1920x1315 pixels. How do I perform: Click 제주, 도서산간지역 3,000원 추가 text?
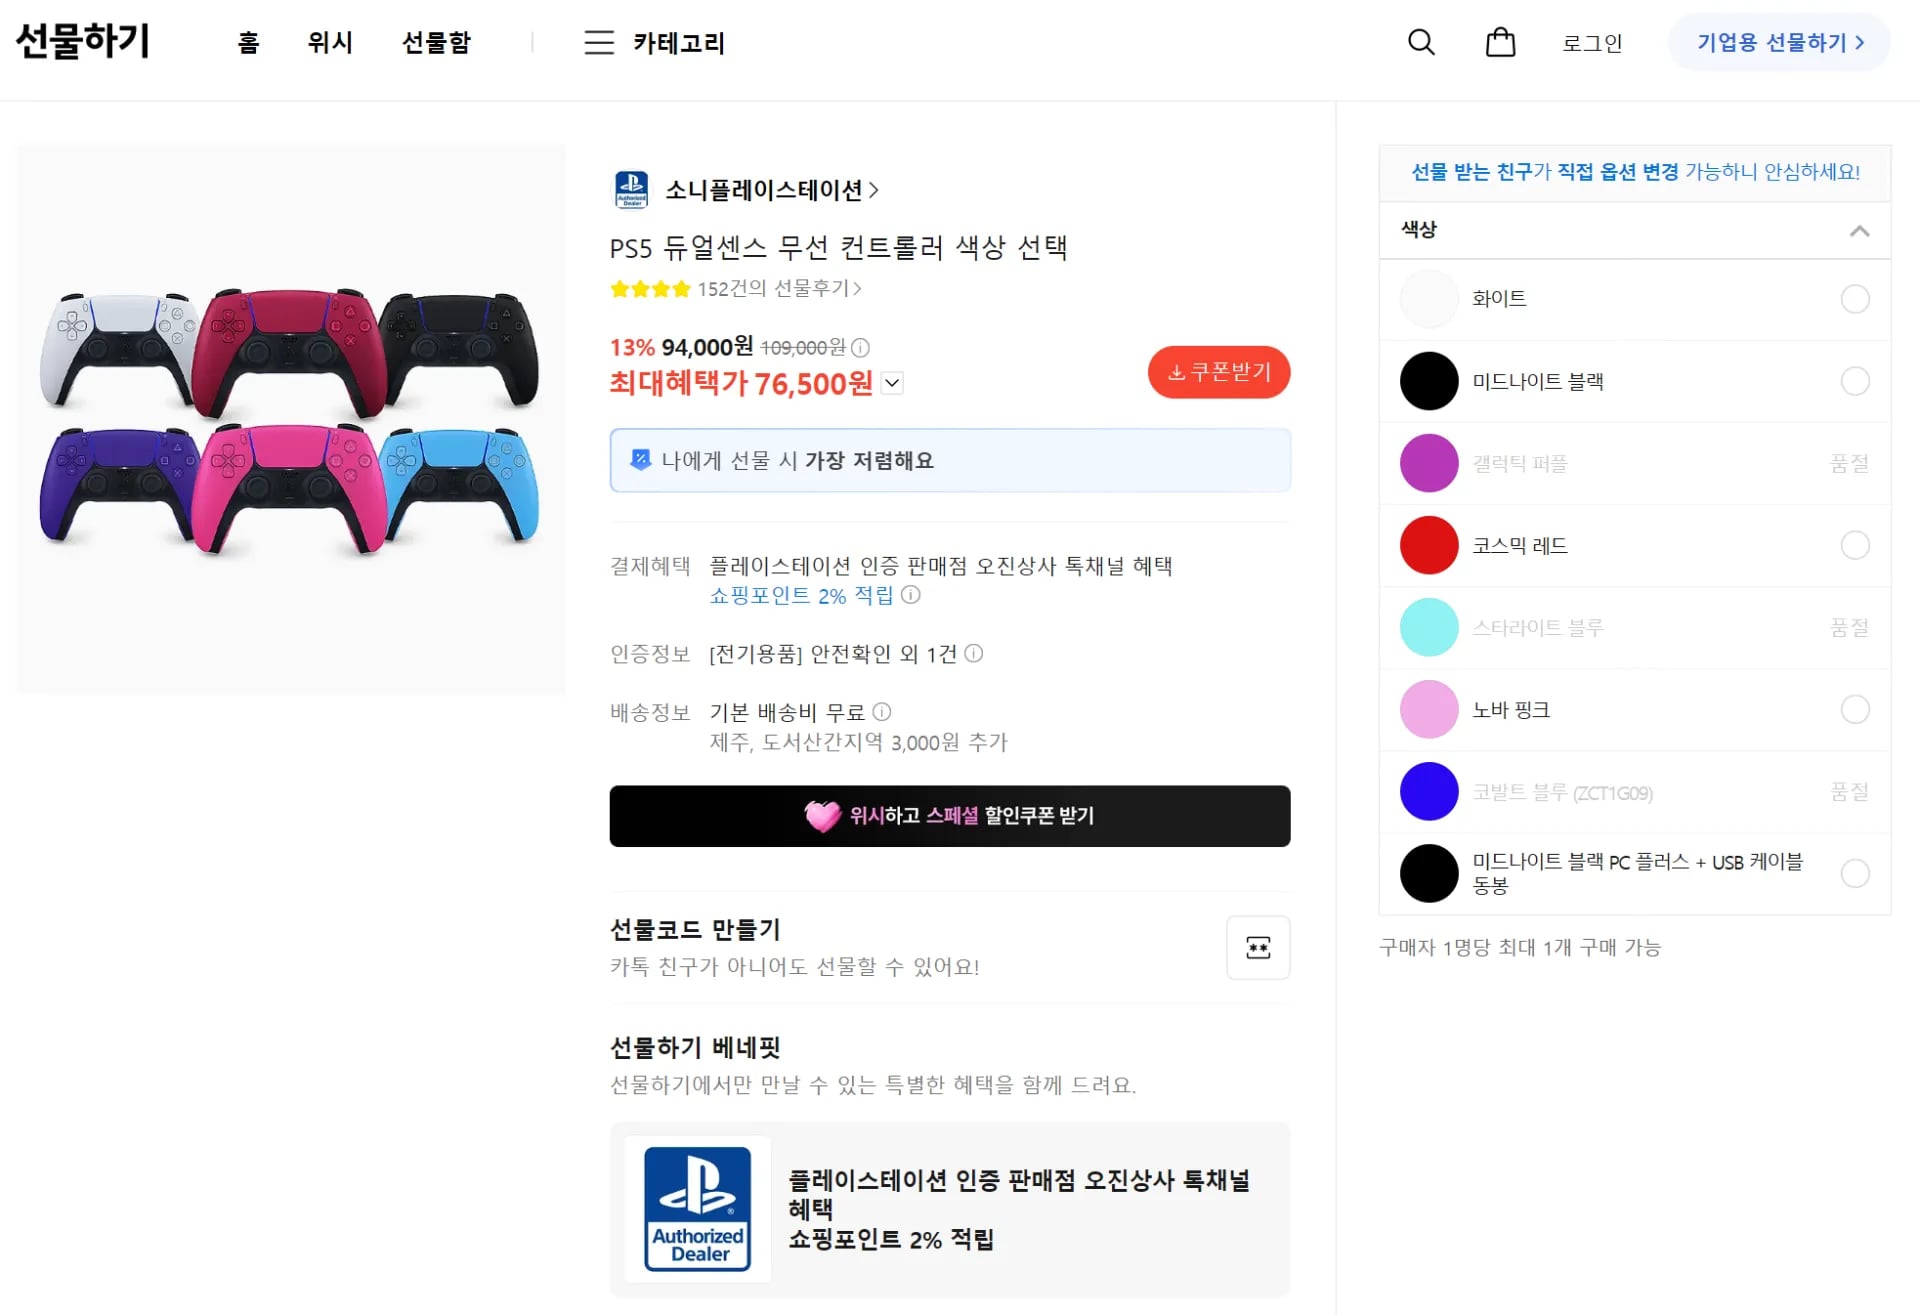[x=858, y=743]
